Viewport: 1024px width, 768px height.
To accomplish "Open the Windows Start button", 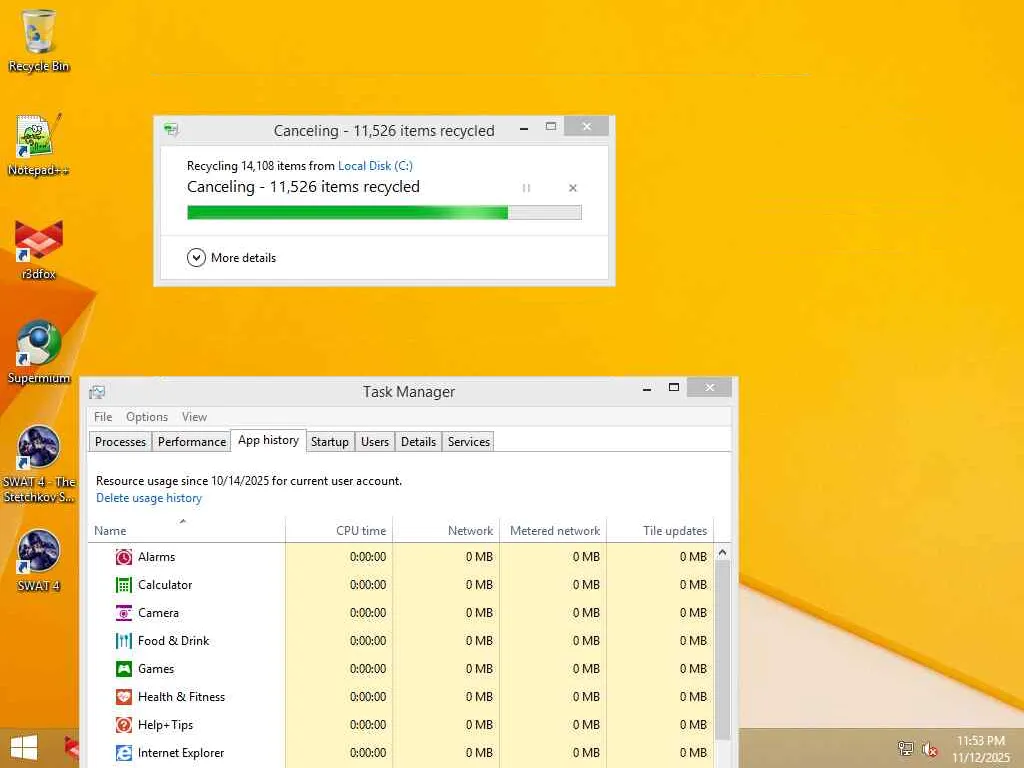I will [x=24, y=748].
